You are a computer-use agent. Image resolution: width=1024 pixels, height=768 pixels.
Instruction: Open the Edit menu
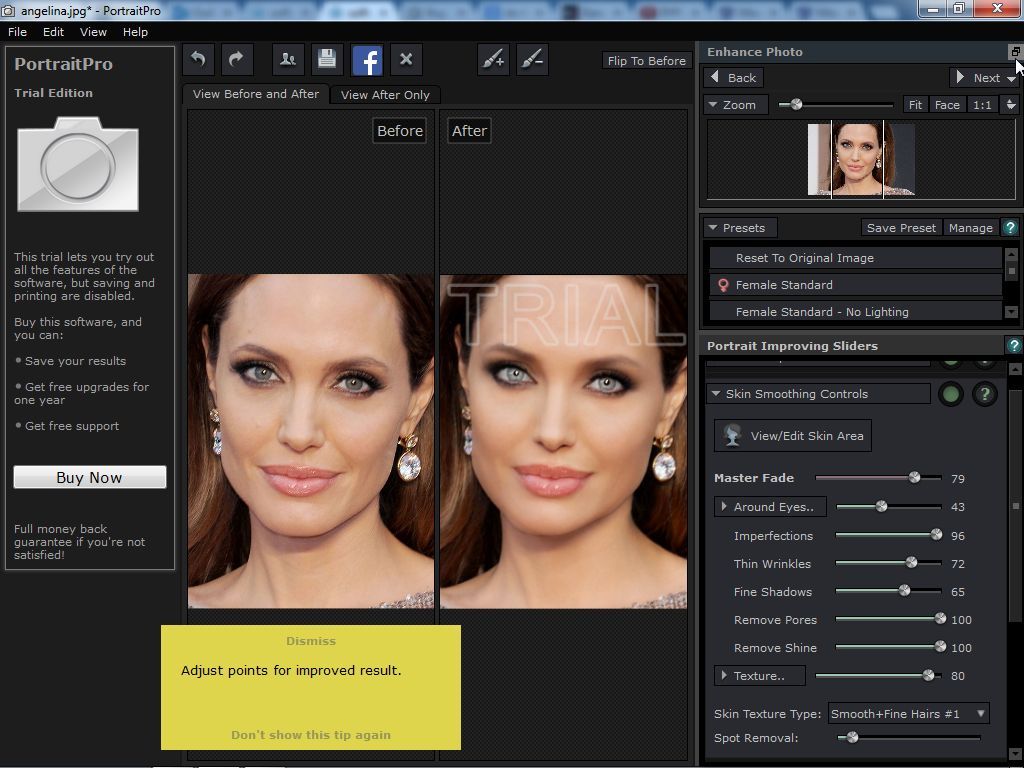[x=53, y=31]
